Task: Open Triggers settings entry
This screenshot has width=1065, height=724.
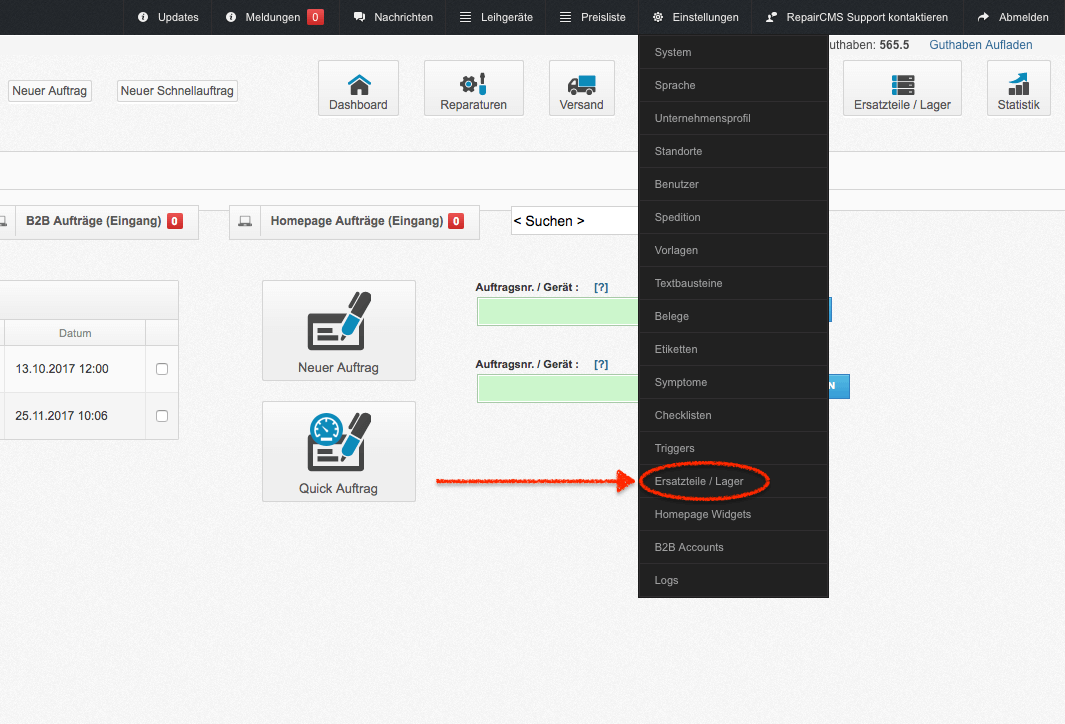Action: pos(733,448)
